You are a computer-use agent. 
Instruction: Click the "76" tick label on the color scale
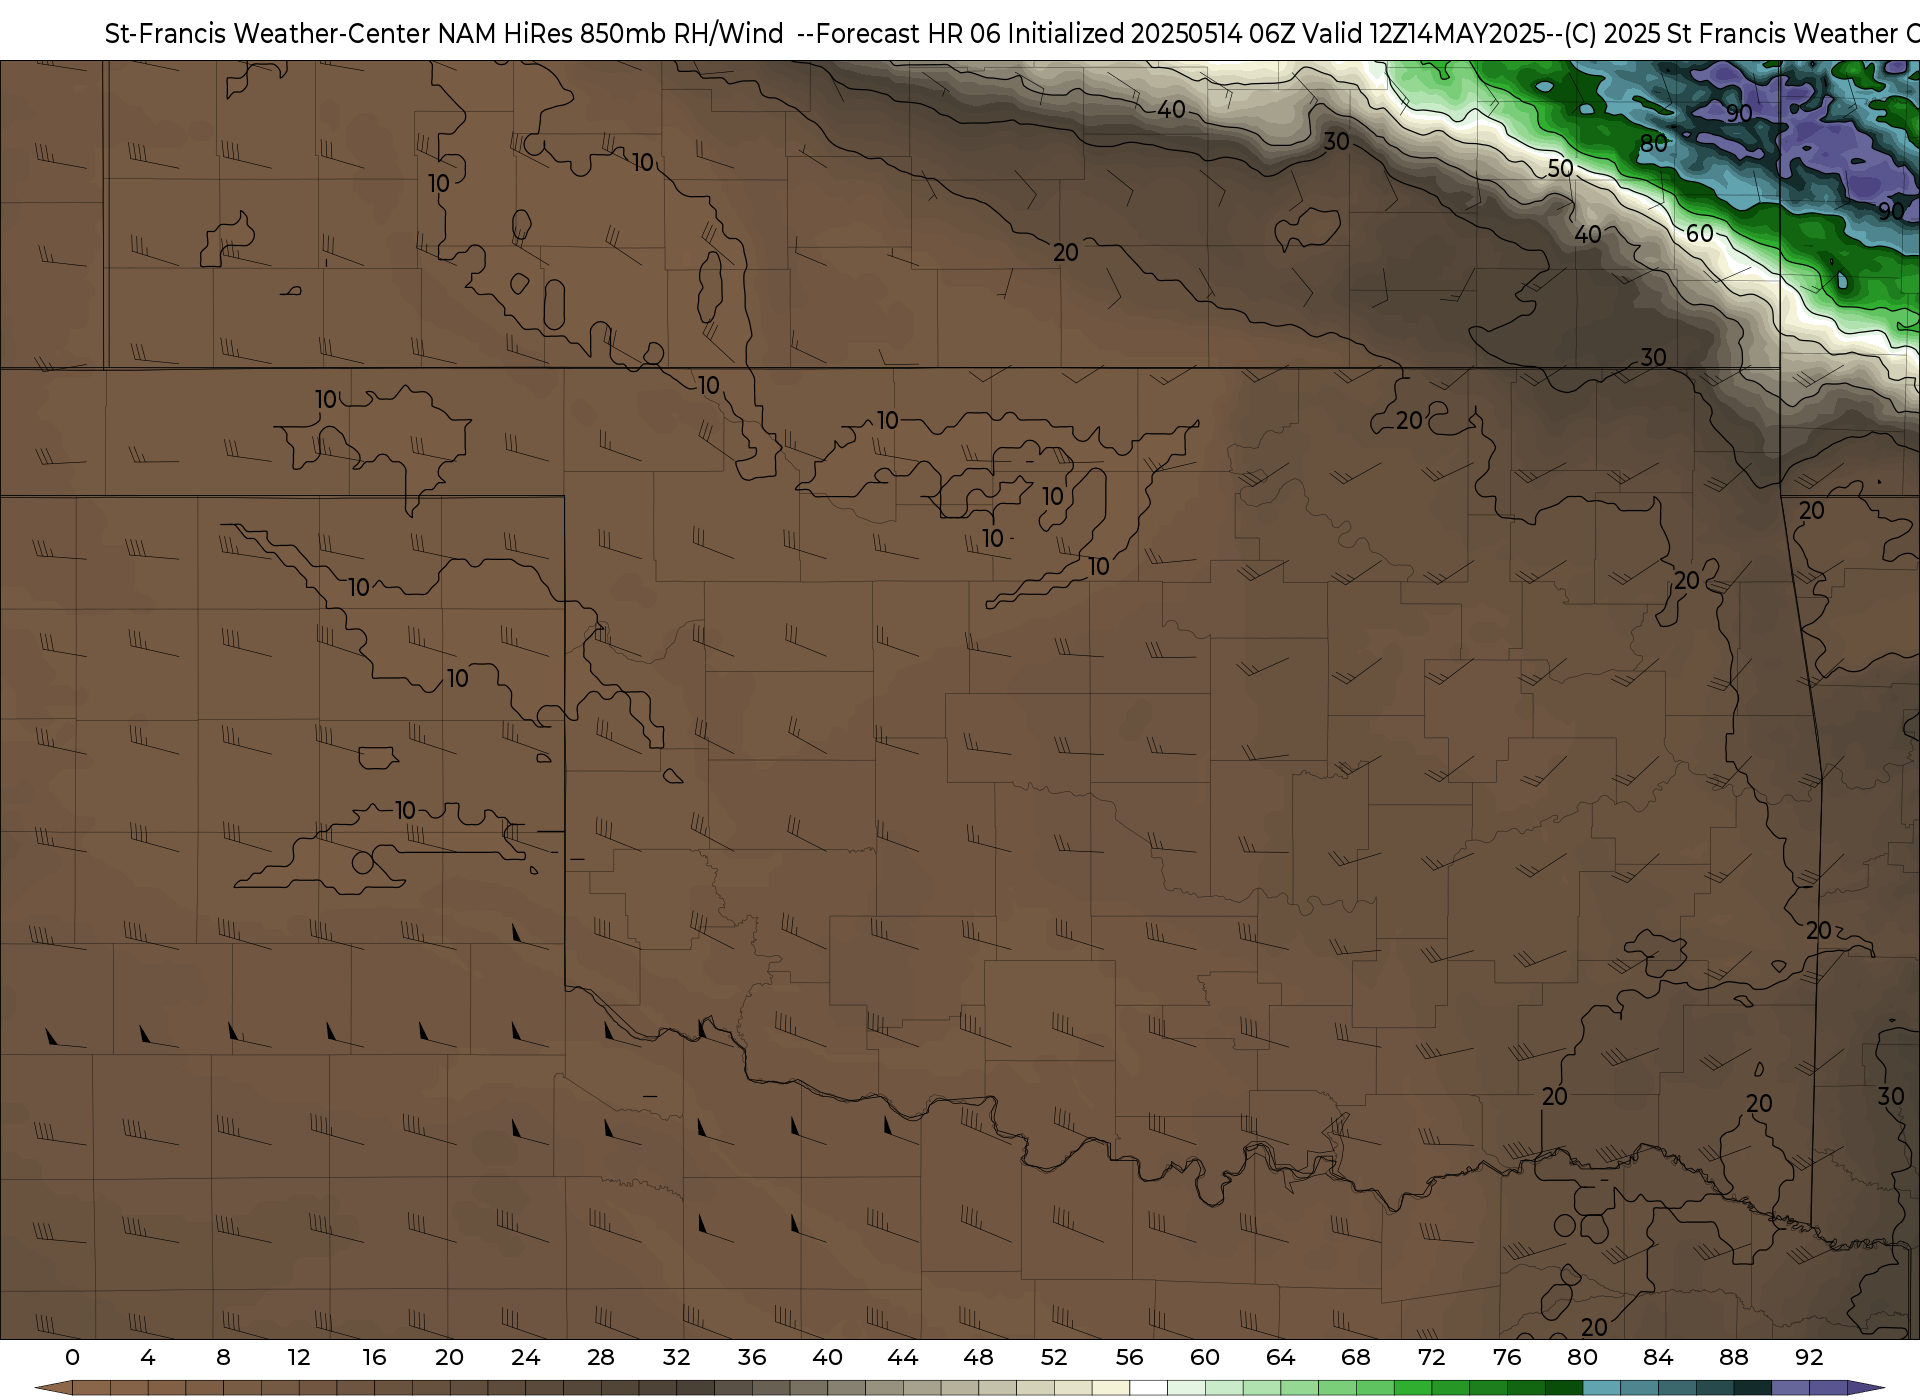pyautogui.click(x=1507, y=1357)
